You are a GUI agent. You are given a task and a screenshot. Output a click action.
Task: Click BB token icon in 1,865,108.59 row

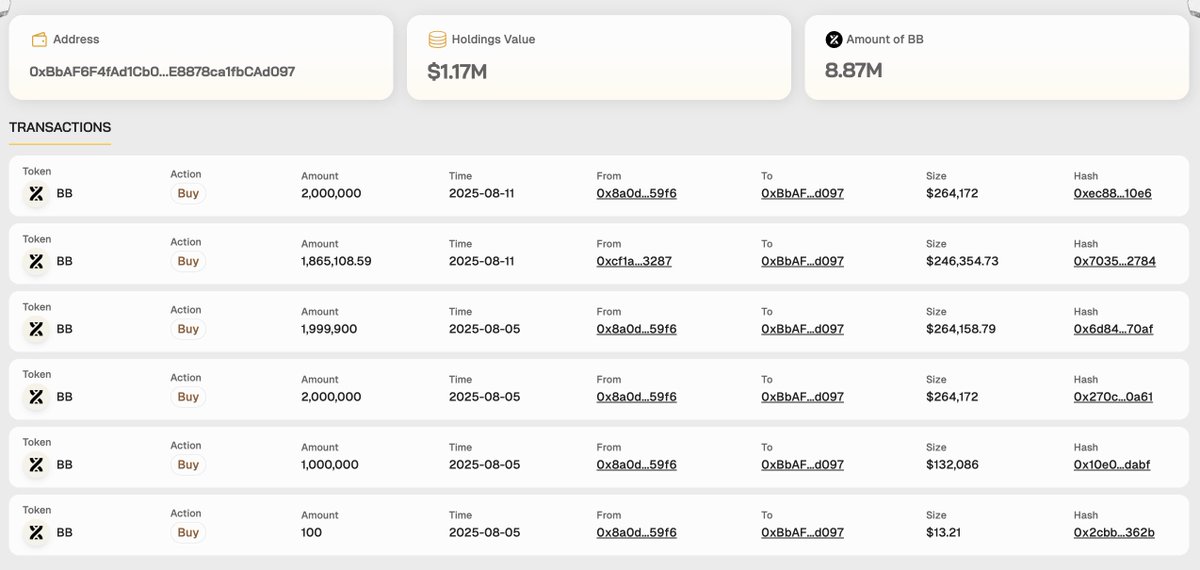pos(36,262)
